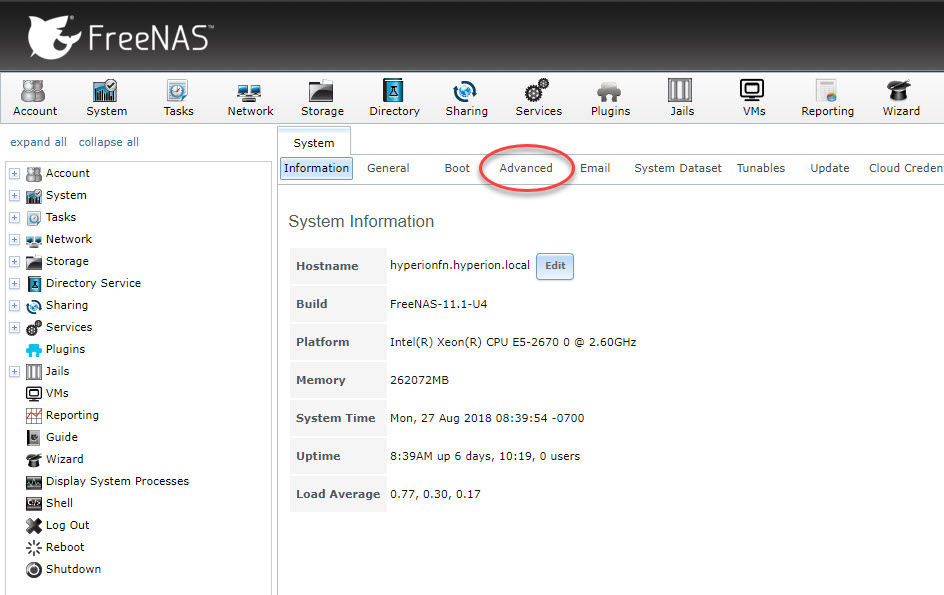Click the Reporting chart icon in the tree
This screenshot has width=944, height=595.
pyautogui.click(x=34, y=416)
